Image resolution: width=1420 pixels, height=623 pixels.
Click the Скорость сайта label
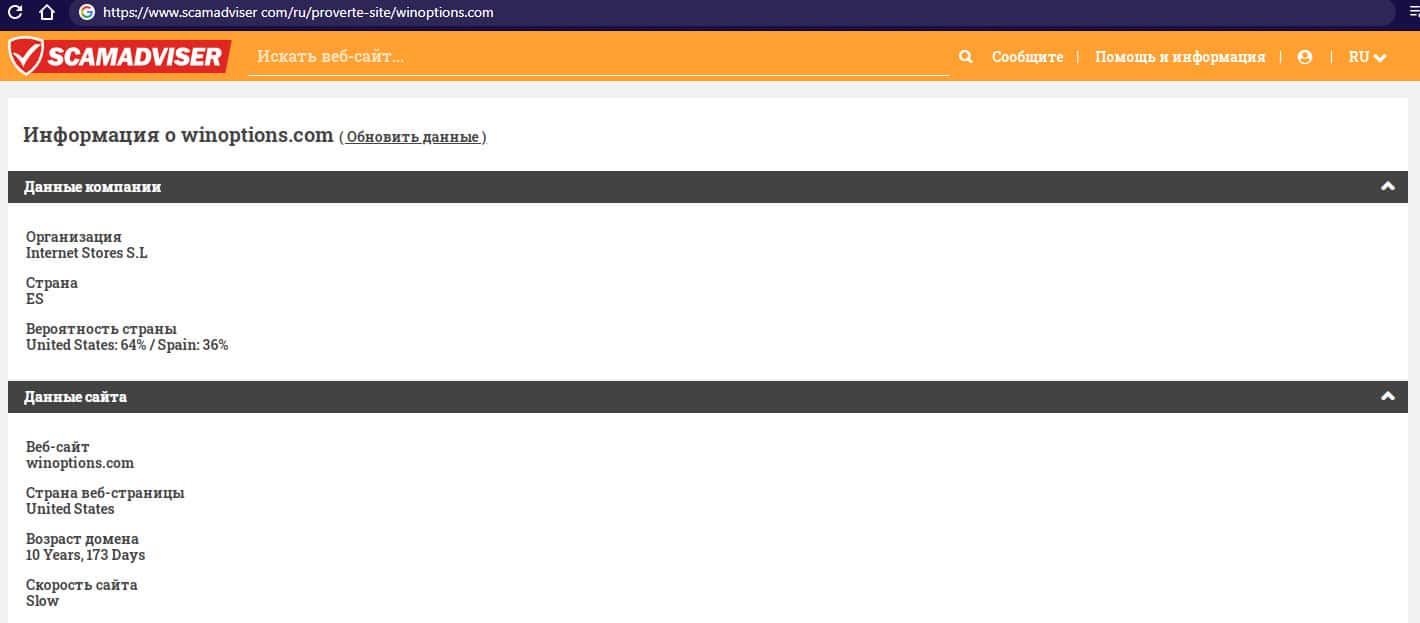(82, 585)
